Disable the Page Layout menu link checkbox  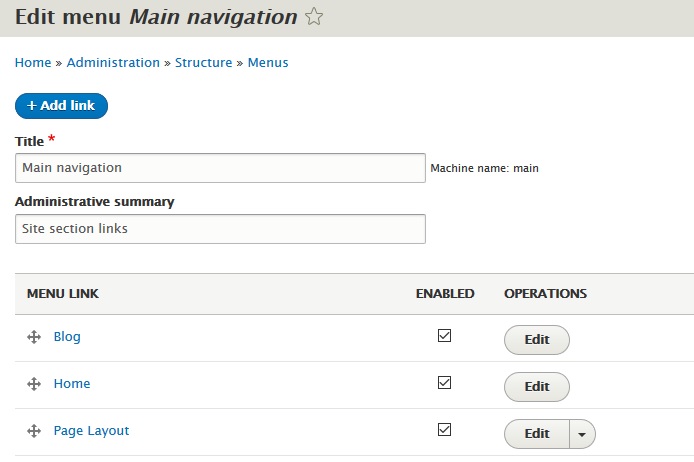pos(445,430)
